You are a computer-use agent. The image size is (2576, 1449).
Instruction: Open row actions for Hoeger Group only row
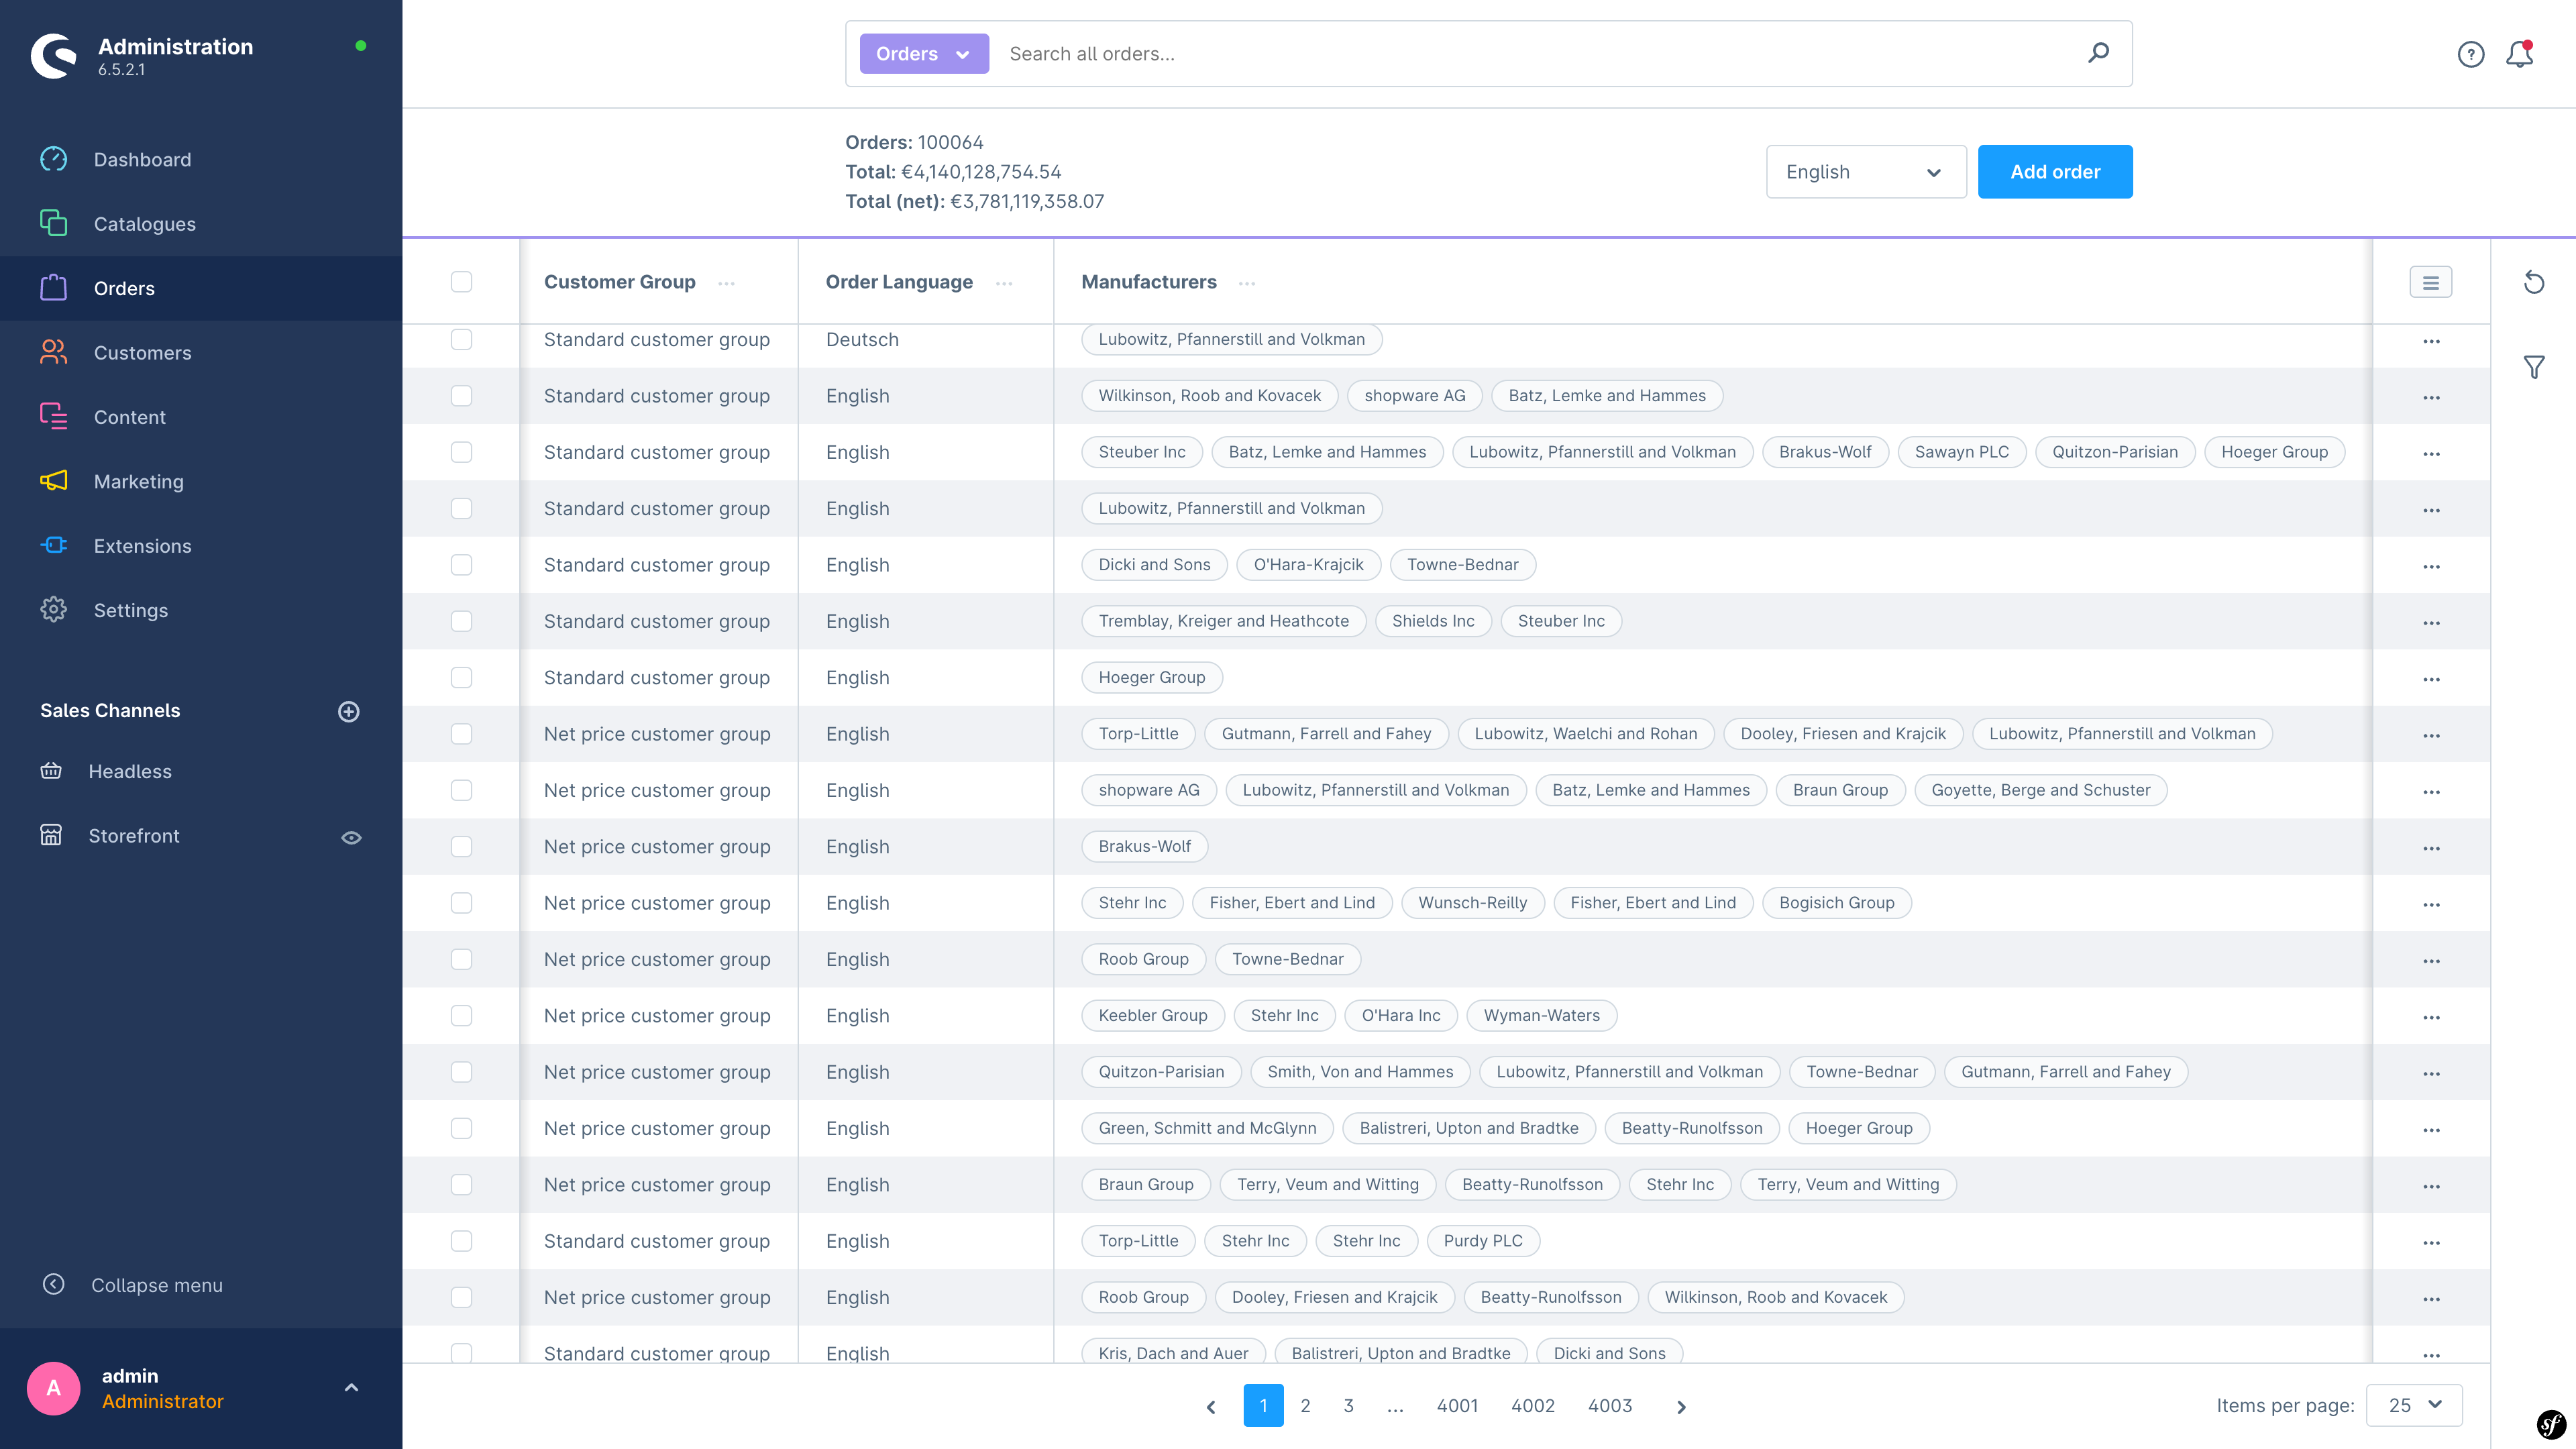click(2431, 679)
